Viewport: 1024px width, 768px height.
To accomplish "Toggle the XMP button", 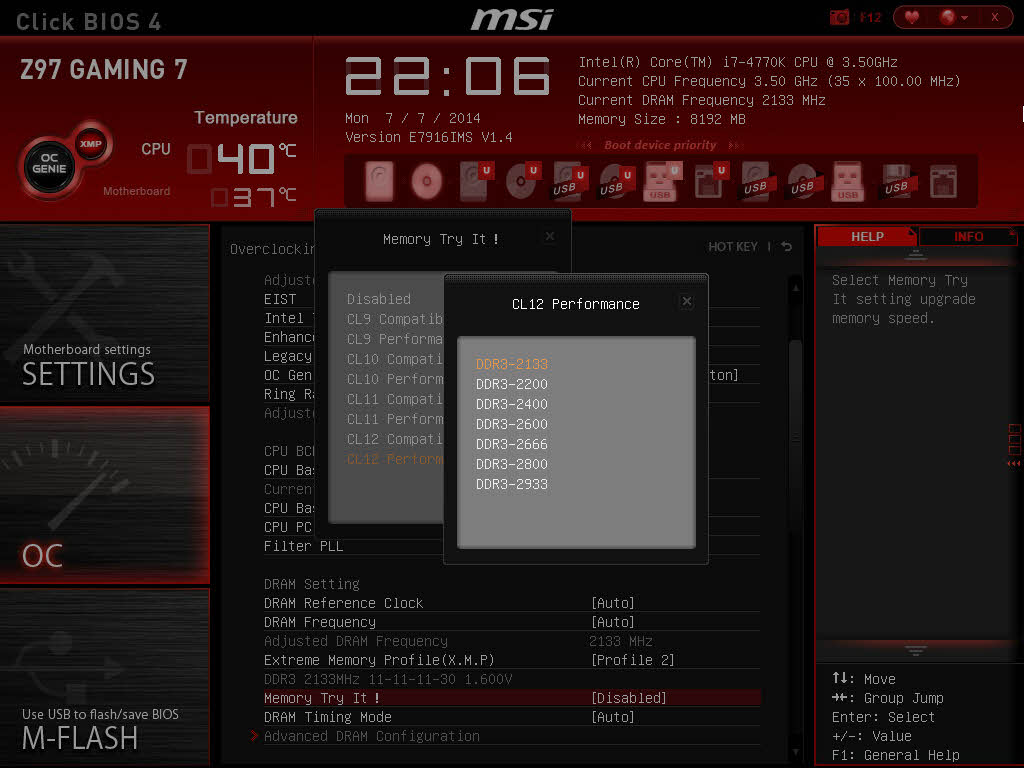I will [x=91, y=144].
